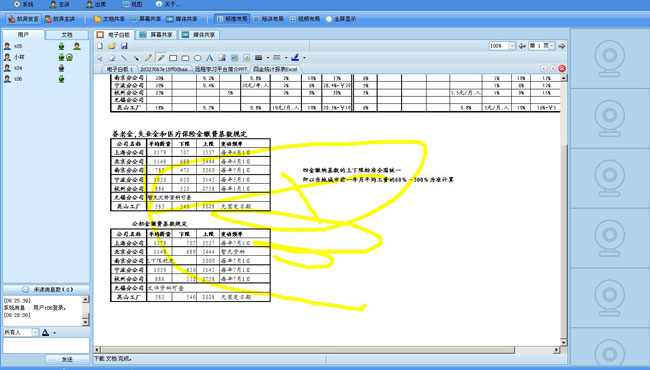Pick the rectangle drawing tool
The image size is (650, 370).
[173, 58]
